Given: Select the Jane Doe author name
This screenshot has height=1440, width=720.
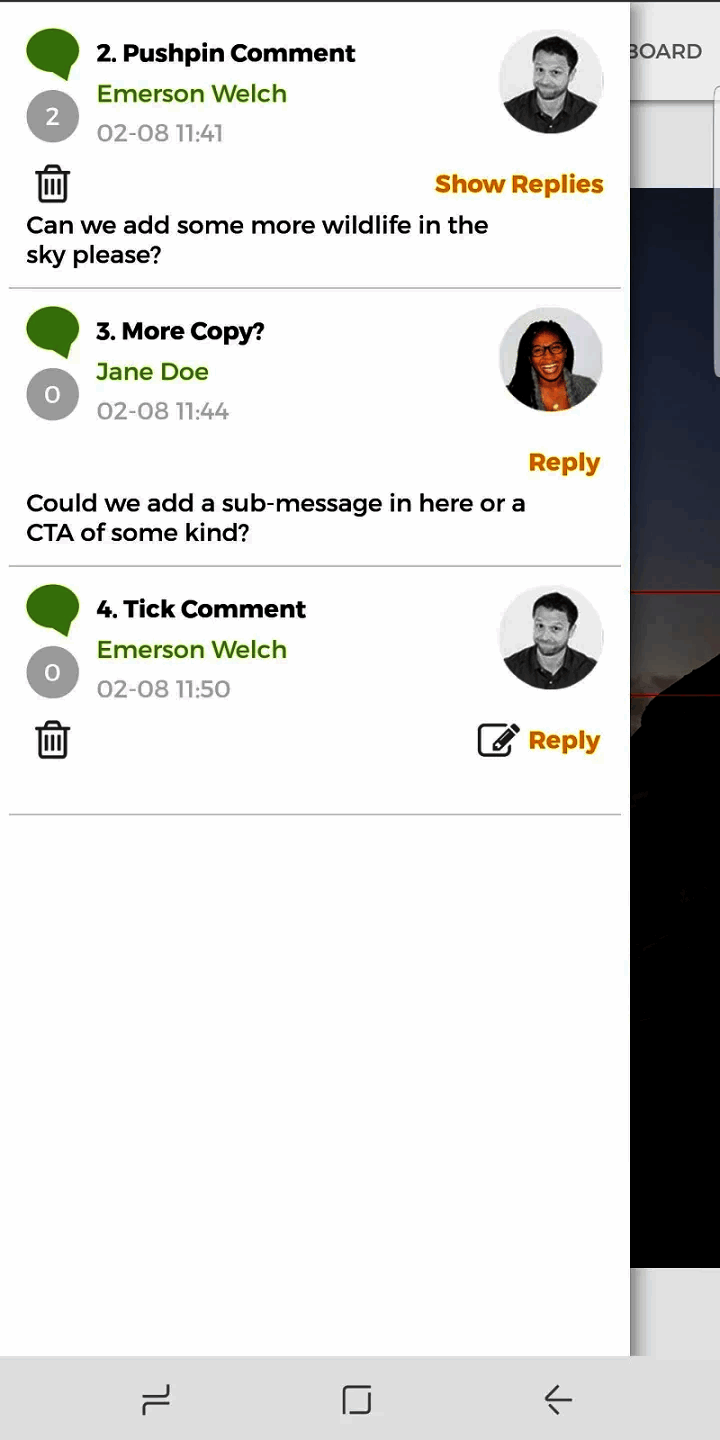Looking at the screenshot, I should [x=152, y=372].
